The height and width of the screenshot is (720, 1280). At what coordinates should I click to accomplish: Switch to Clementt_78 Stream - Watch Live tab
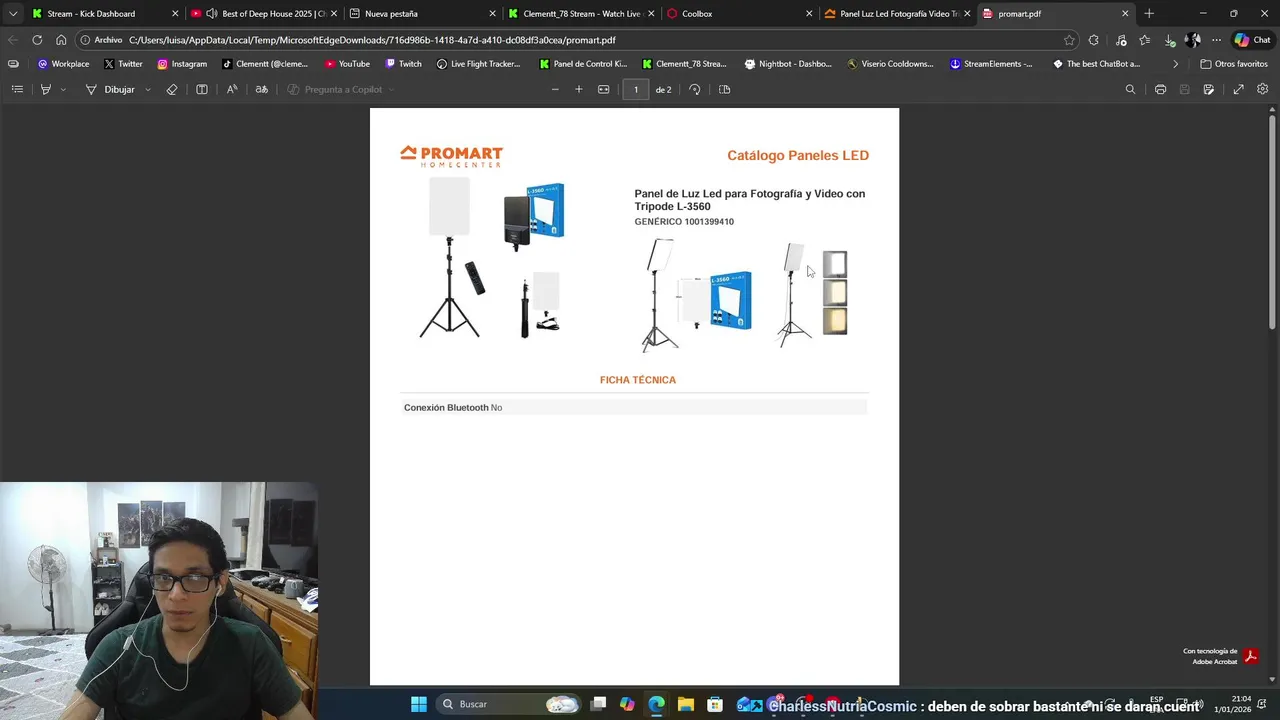pos(580,14)
